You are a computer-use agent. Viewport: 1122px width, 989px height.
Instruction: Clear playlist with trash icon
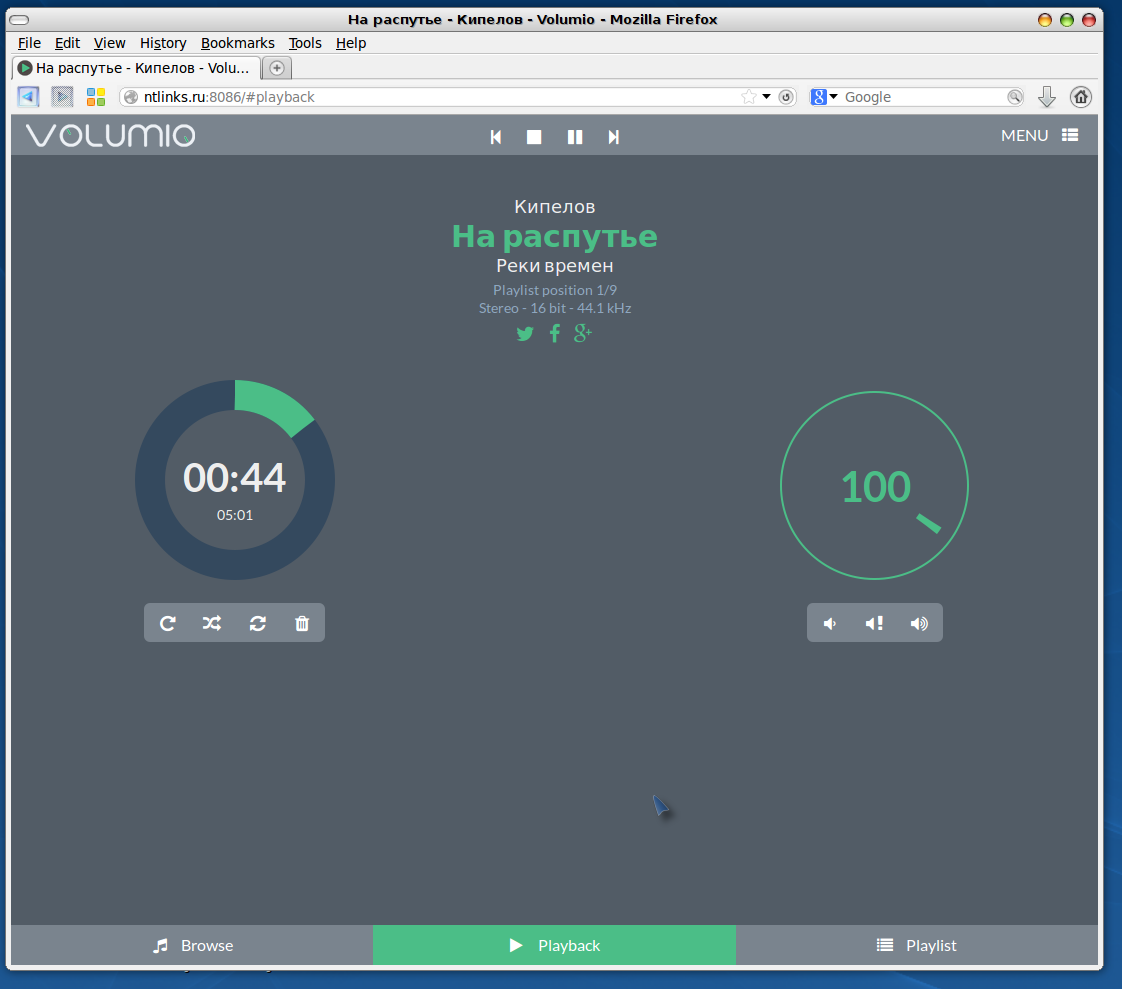click(302, 623)
